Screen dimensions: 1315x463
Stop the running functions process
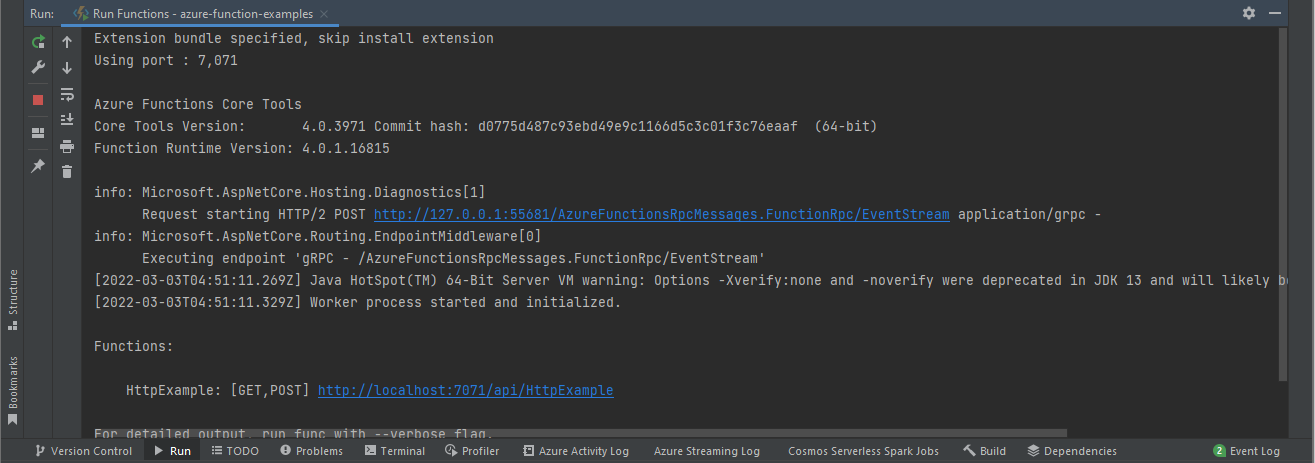(38, 100)
